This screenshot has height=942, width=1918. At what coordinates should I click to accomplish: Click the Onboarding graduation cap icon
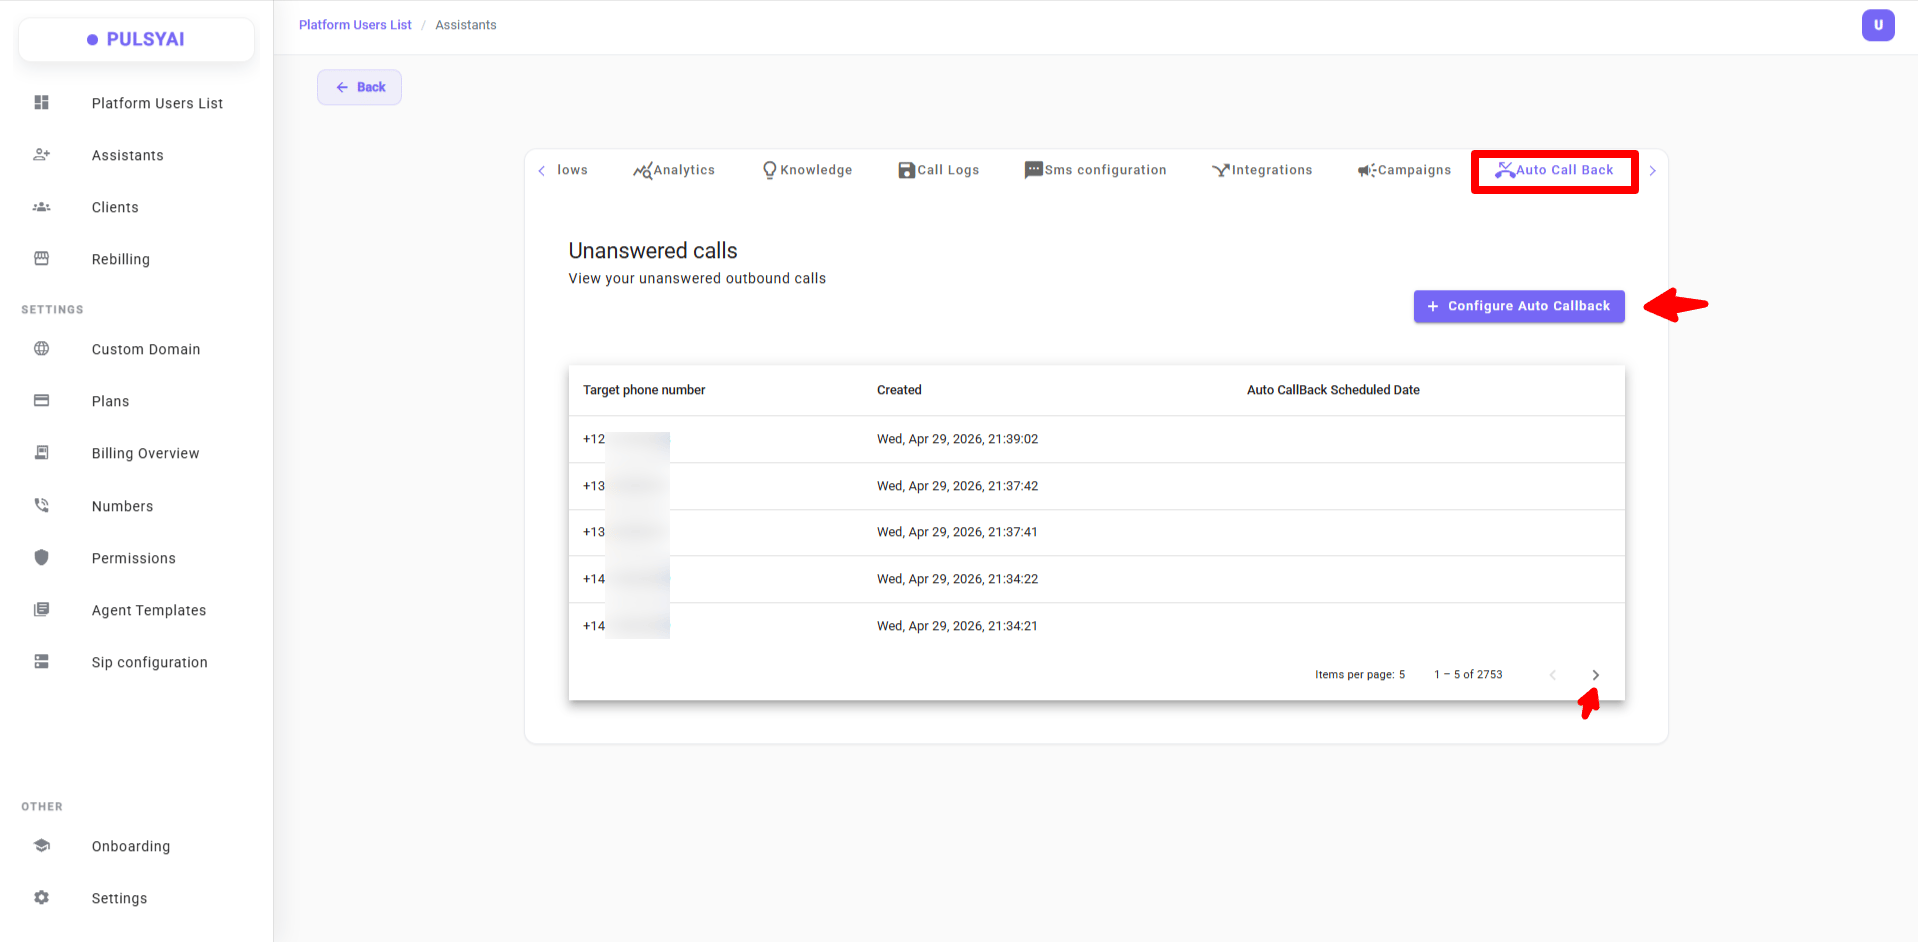(41, 845)
